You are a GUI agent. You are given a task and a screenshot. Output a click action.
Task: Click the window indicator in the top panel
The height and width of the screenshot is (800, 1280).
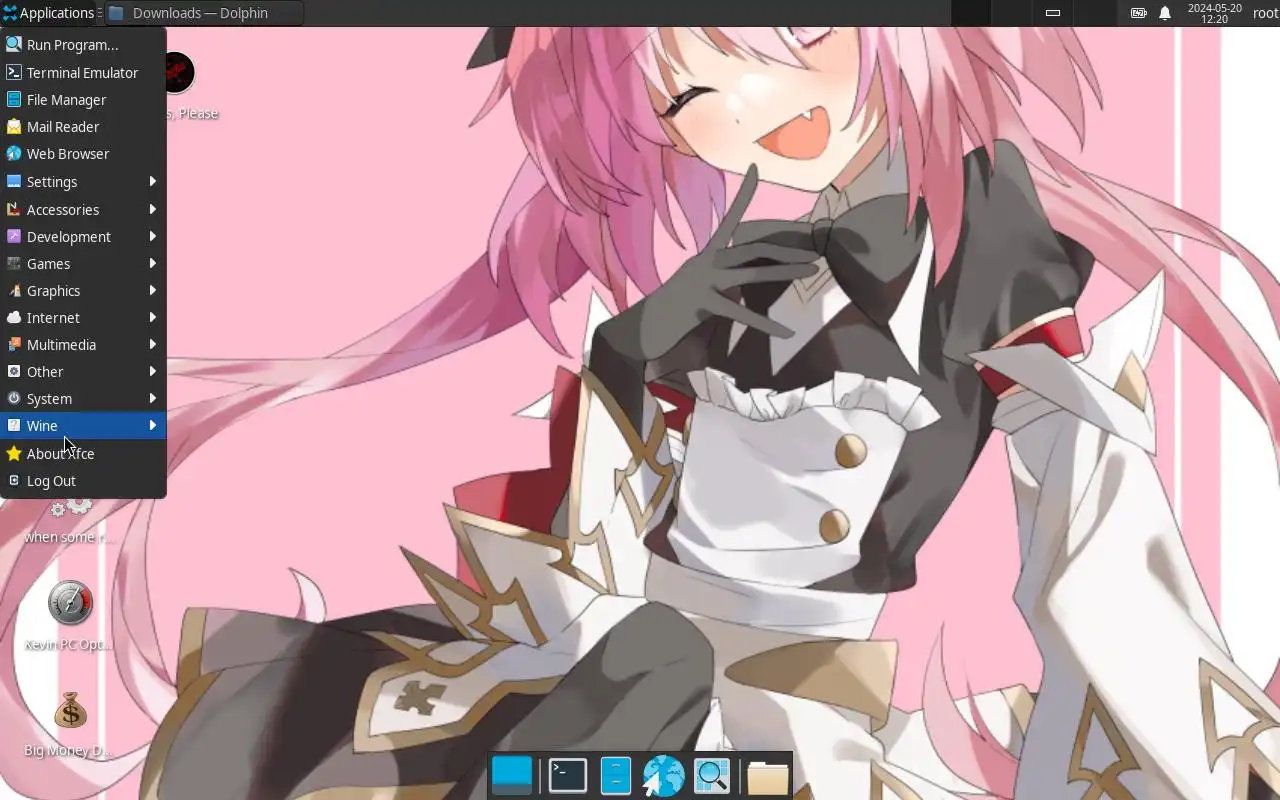pyautogui.click(x=1052, y=13)
